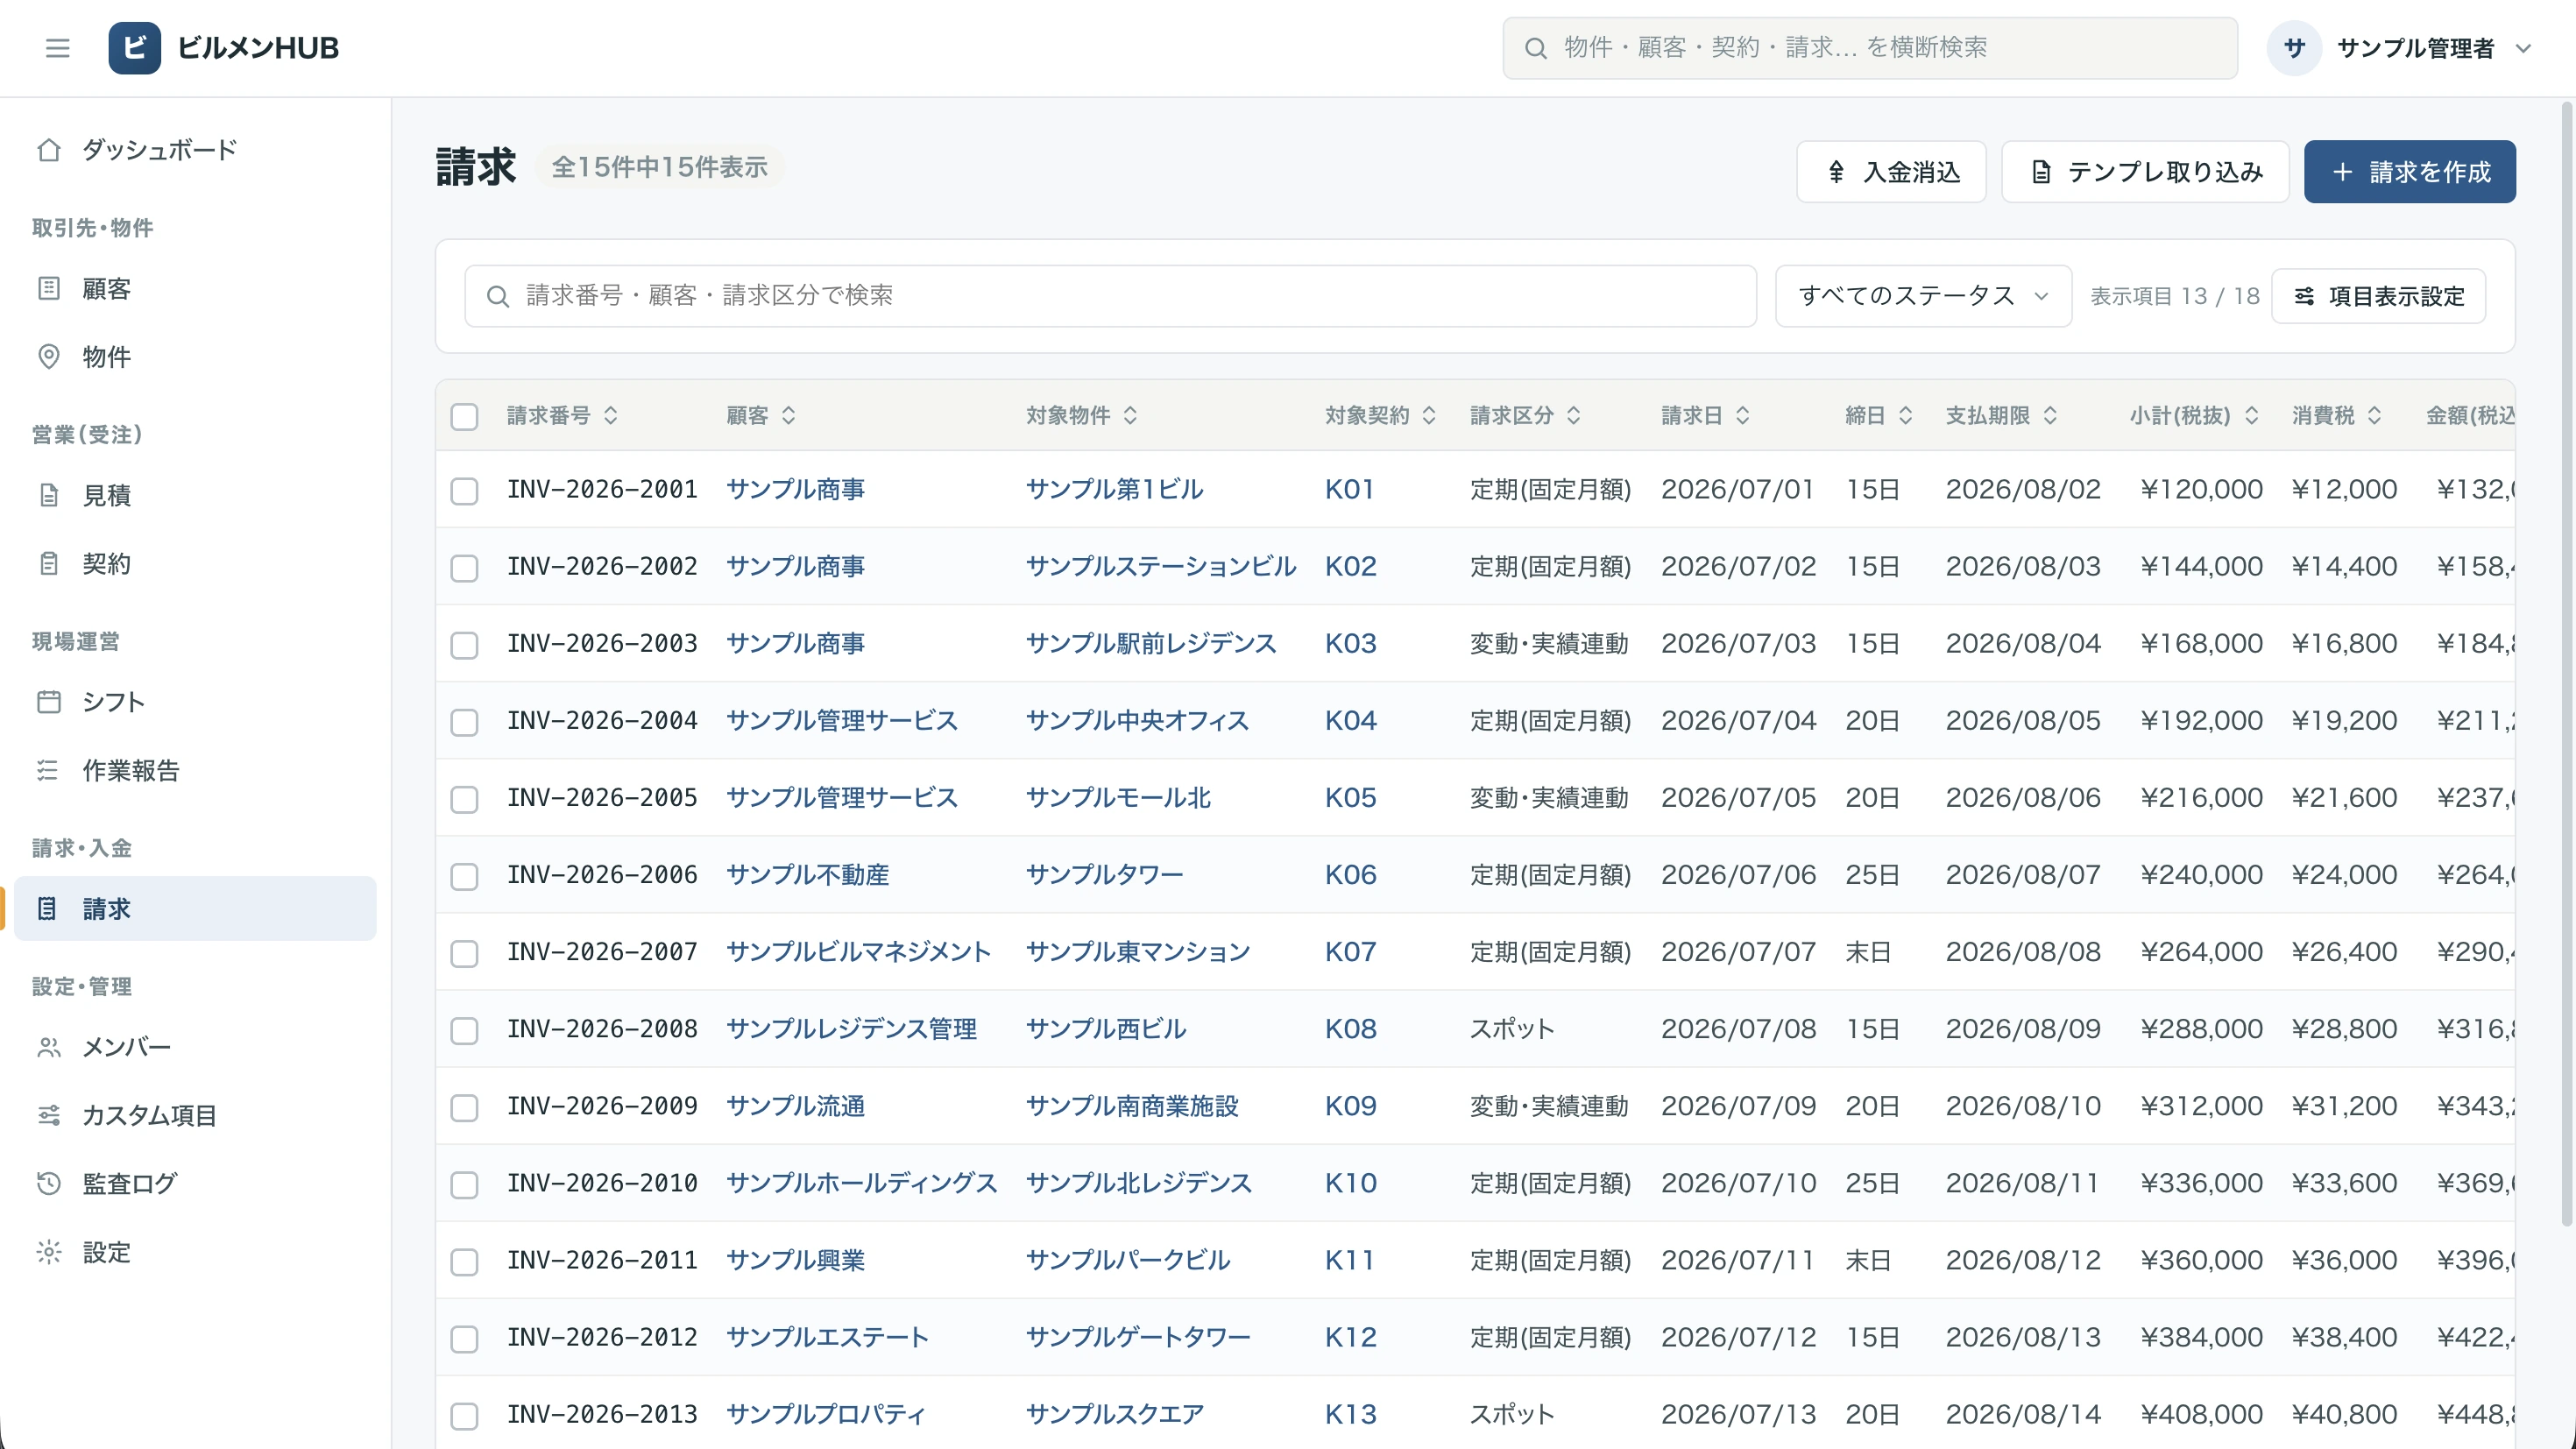Click the テンプレ取り込み button
The image size is (2576, 1449).
(x=2145, y=172)
